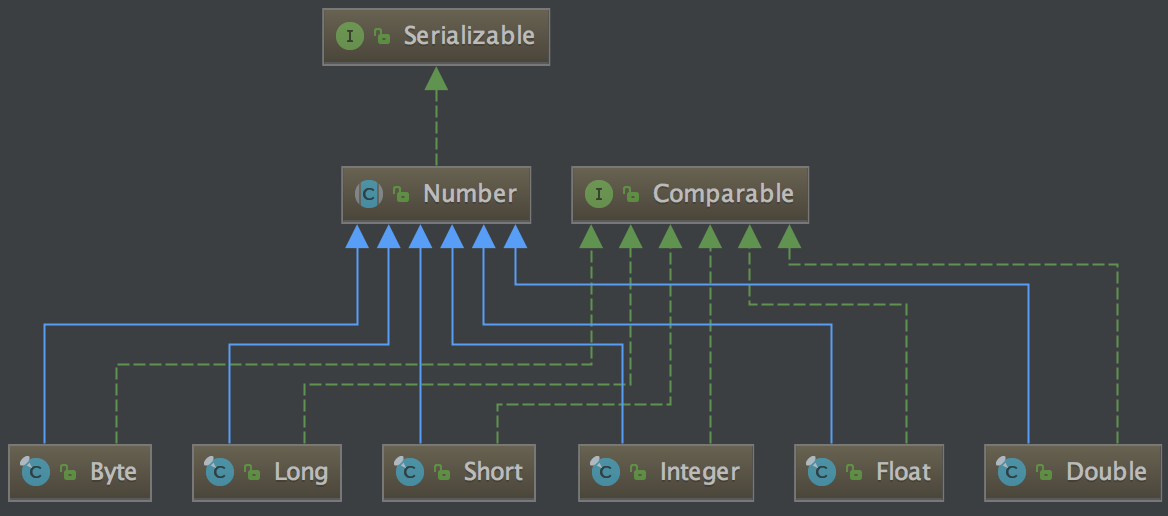This screenshot has height=516, width=1168.
Task: Click the Double class icon
Action: click(x=1012, y=472)
